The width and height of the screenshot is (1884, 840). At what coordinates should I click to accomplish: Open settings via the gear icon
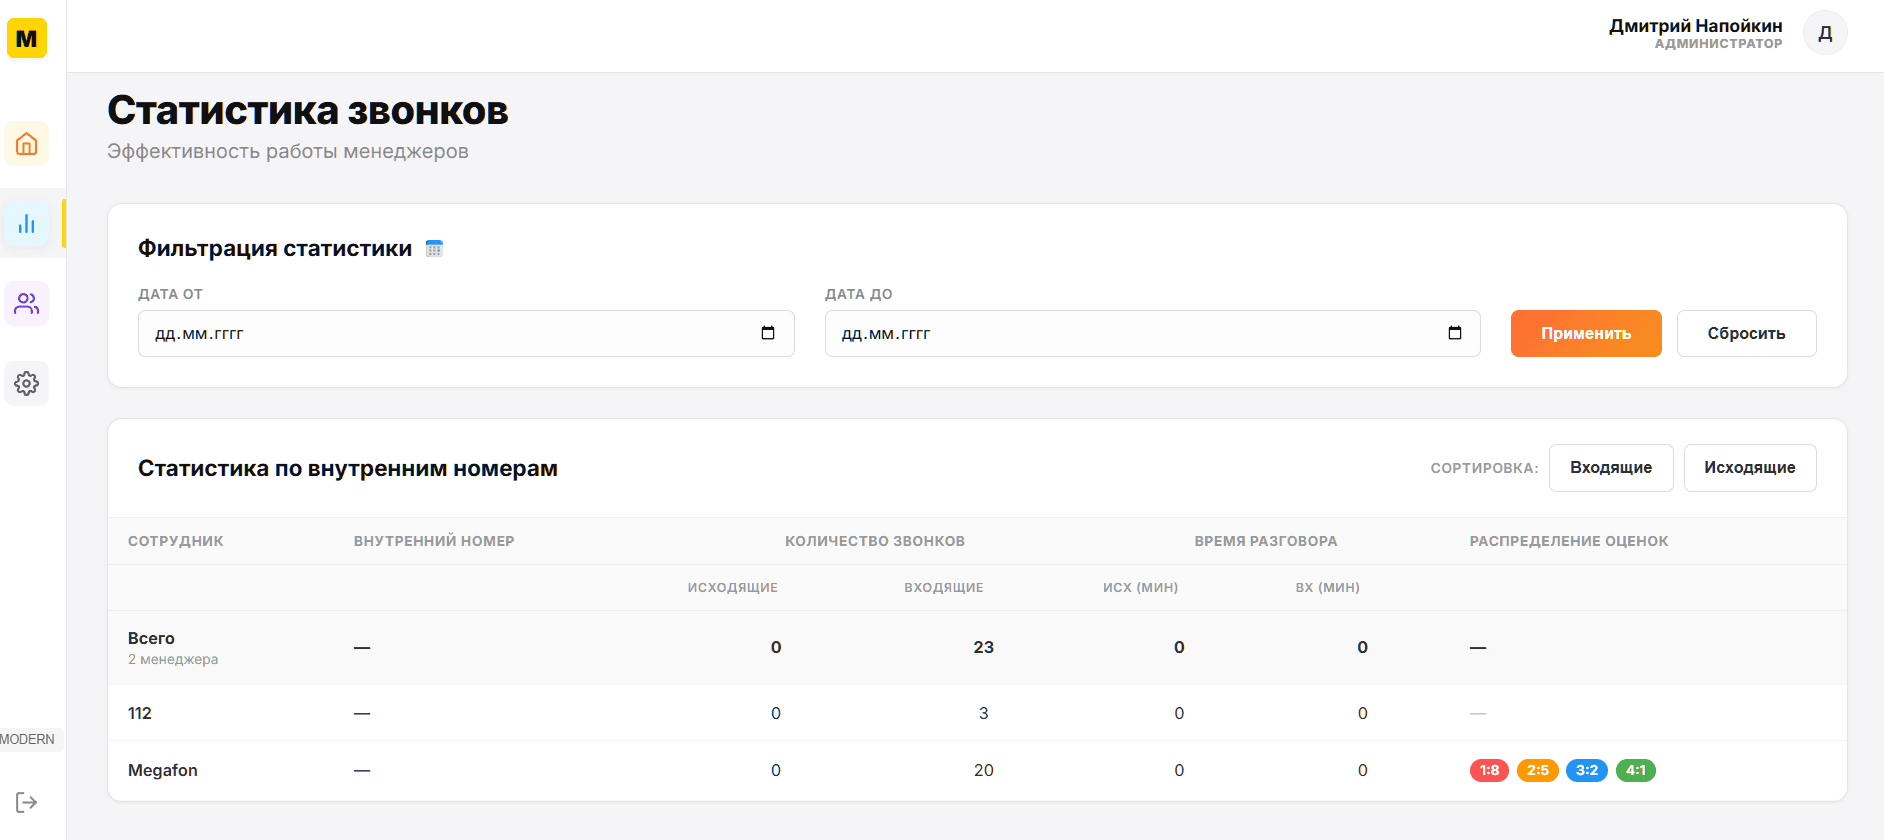(27, 384)
